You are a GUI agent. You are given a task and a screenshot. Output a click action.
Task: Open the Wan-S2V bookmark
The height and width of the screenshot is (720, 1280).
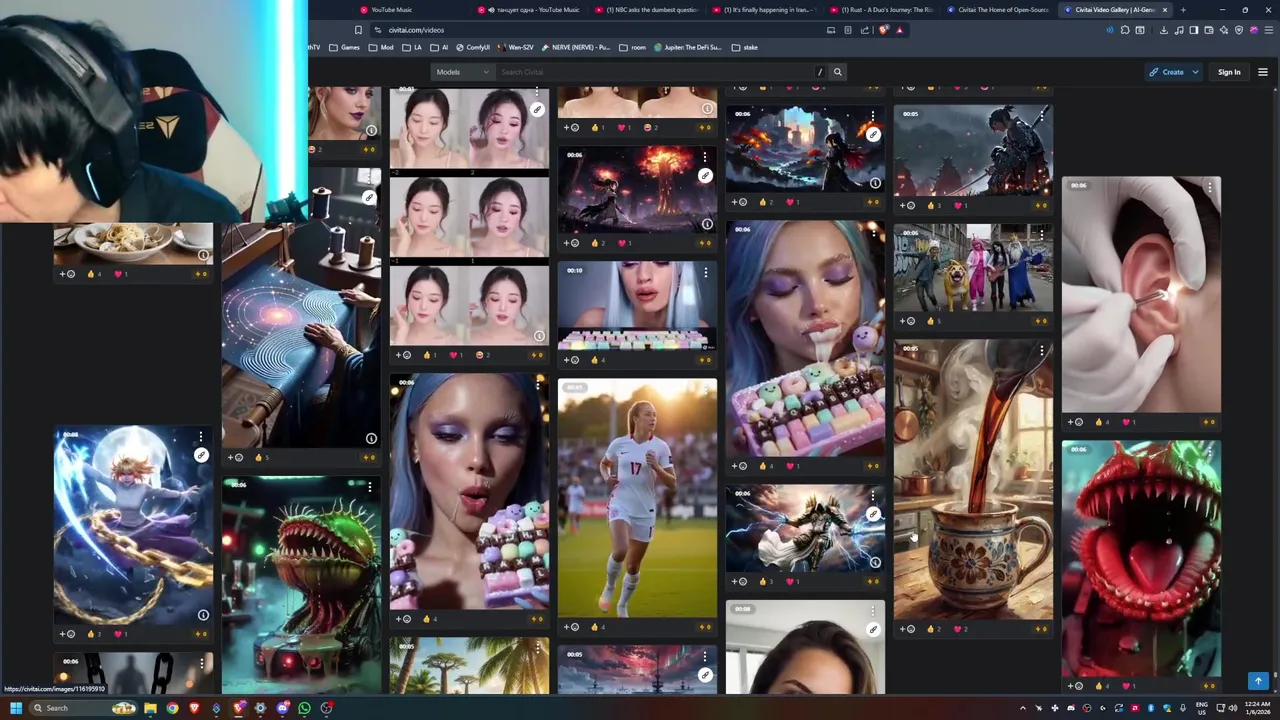pyautogui.click(x=515, y=47)
